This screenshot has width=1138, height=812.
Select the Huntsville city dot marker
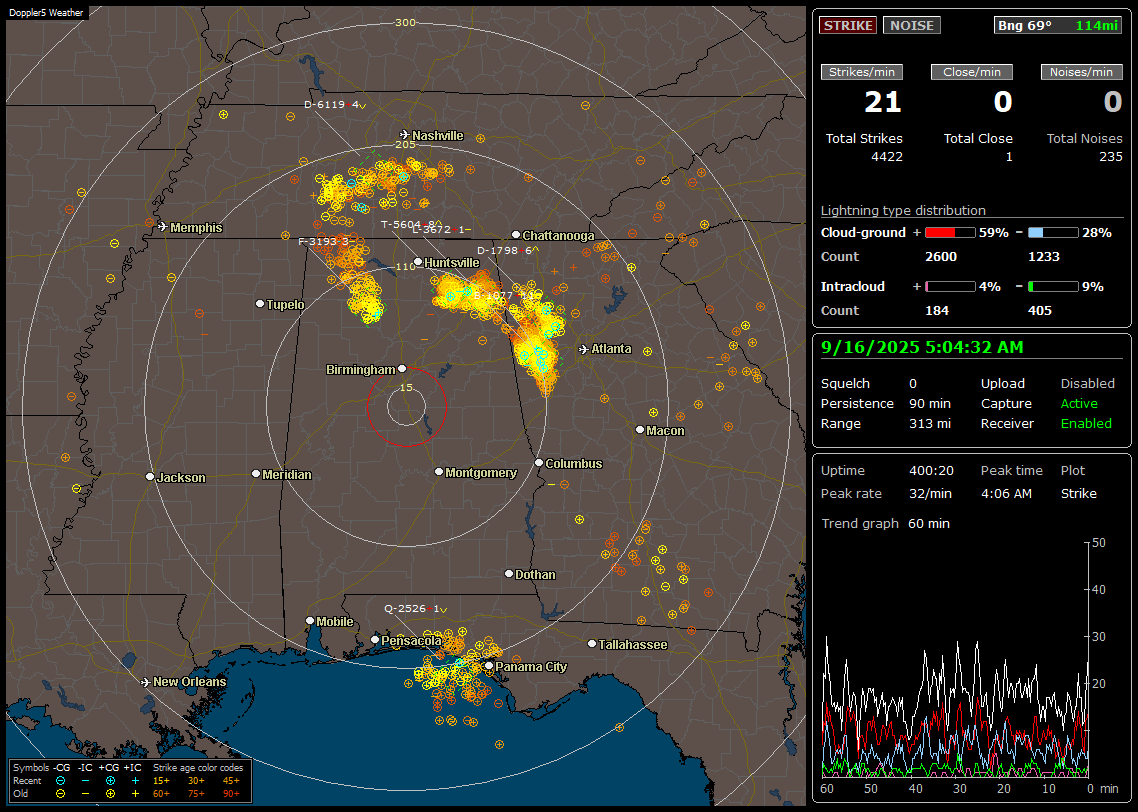coord(418,262)
